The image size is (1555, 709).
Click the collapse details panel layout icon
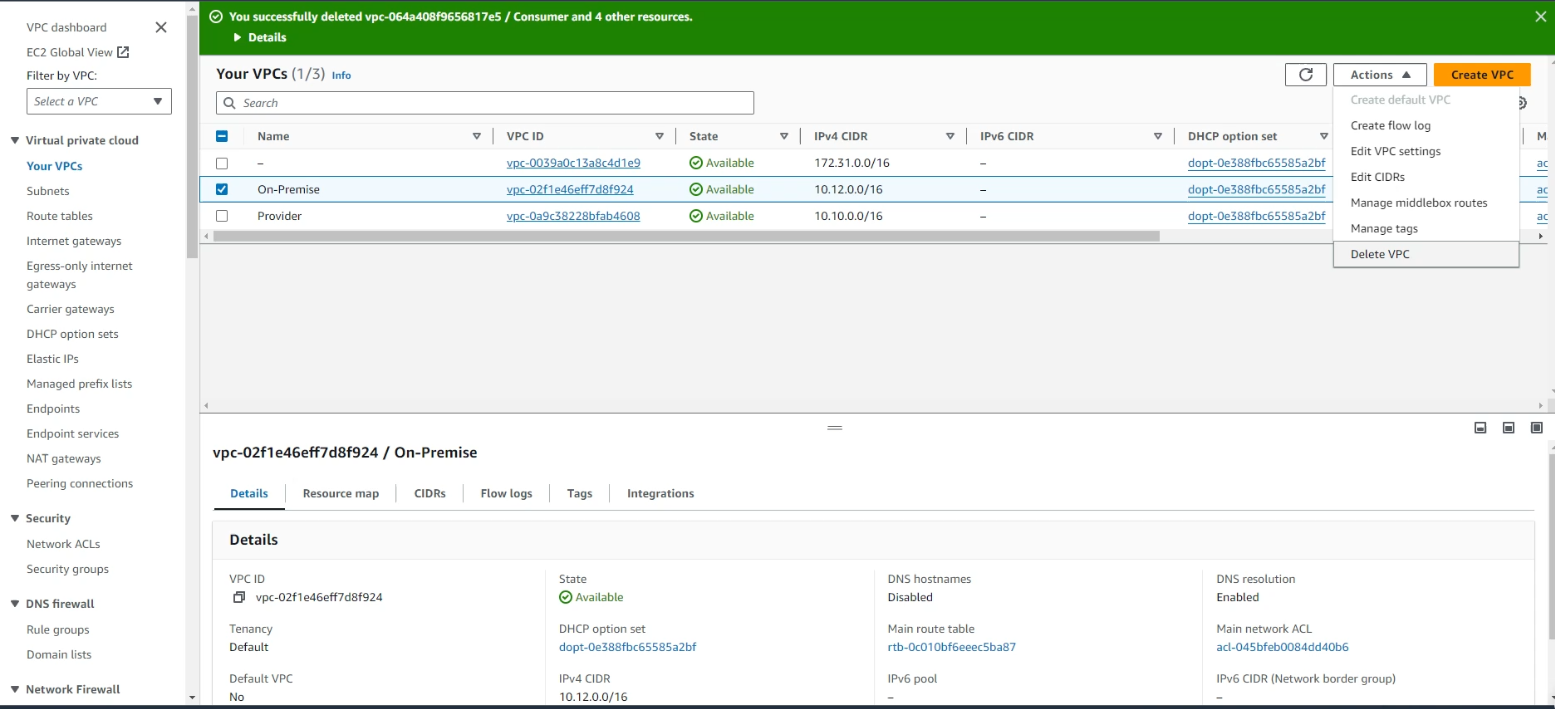coord(1480,428)
